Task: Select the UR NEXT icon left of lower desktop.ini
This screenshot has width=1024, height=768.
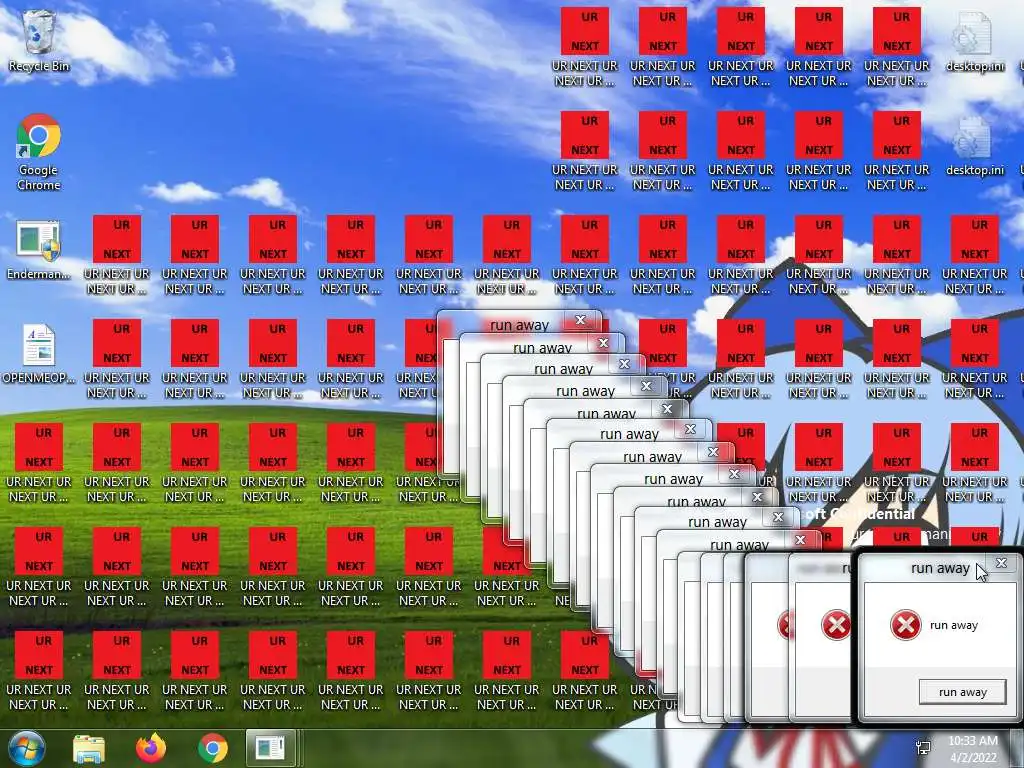Action: (x=897, y=152)
